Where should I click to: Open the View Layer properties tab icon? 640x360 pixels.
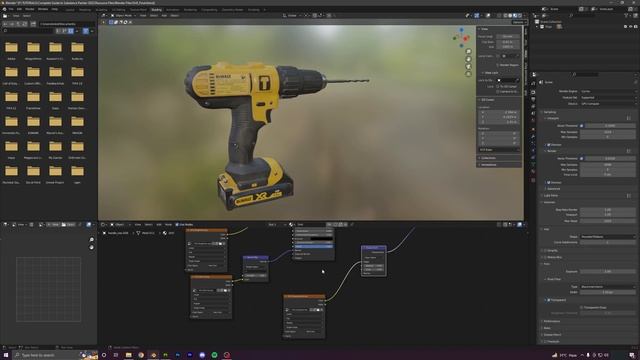533,106
